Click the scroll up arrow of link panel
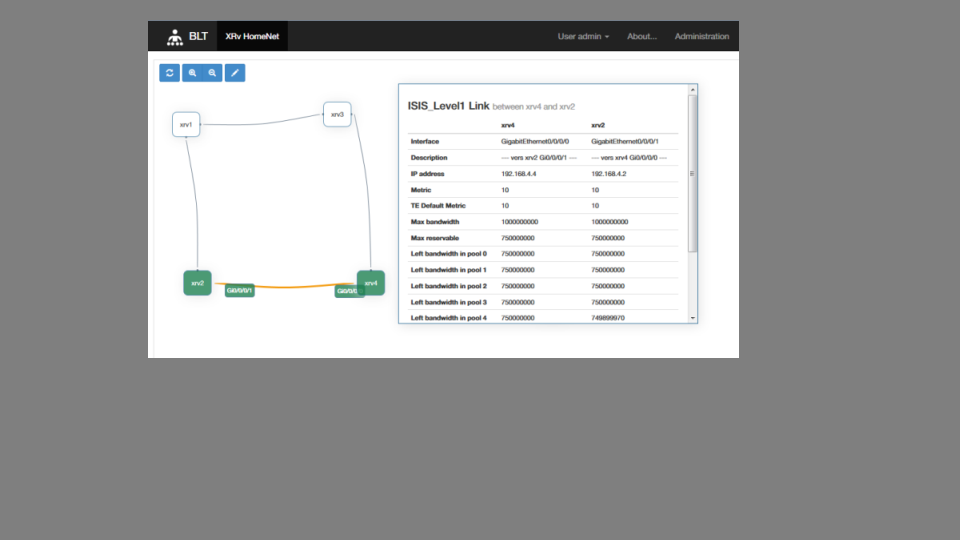960x540 pixels. point(692,90)
